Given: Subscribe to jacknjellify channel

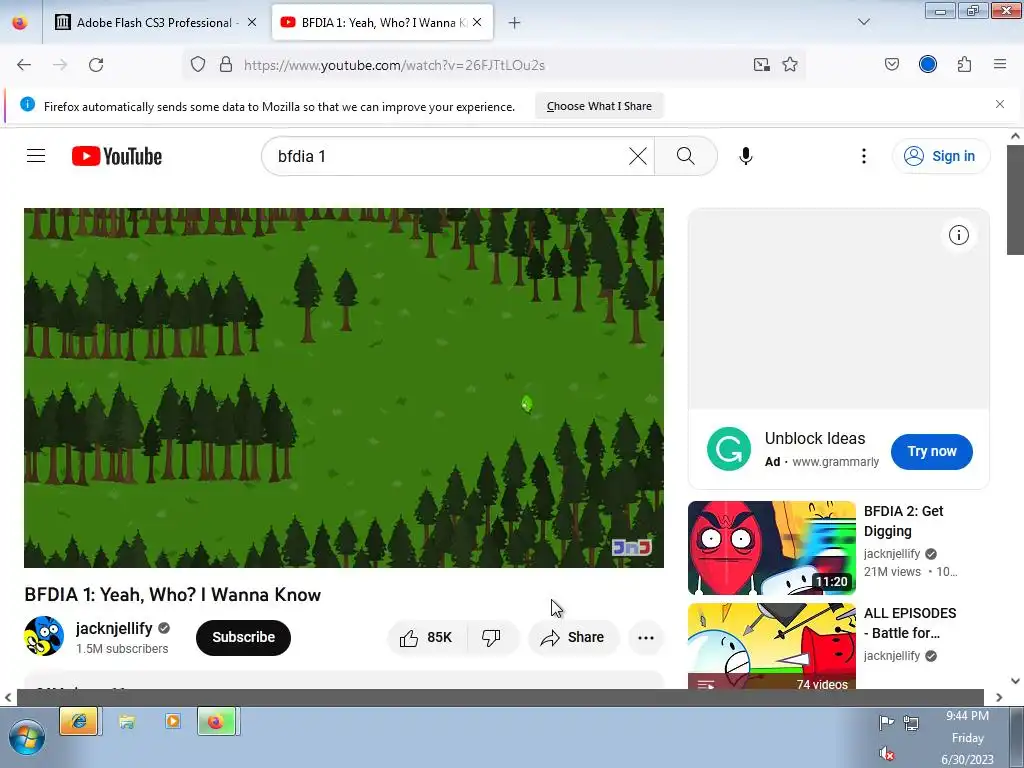Looking at the screenshot, I should click(244, 637).
